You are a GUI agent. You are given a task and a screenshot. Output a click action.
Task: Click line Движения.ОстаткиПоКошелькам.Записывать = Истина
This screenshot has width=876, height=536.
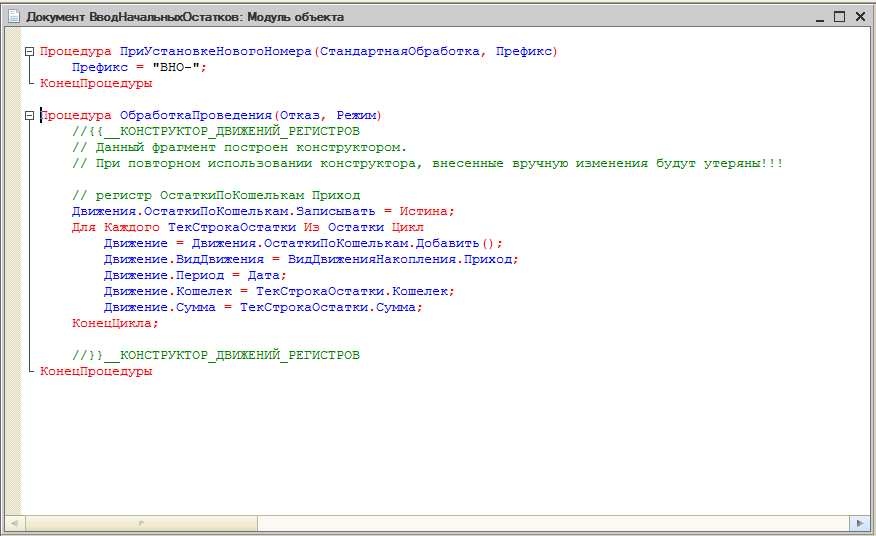click(263, 211)
